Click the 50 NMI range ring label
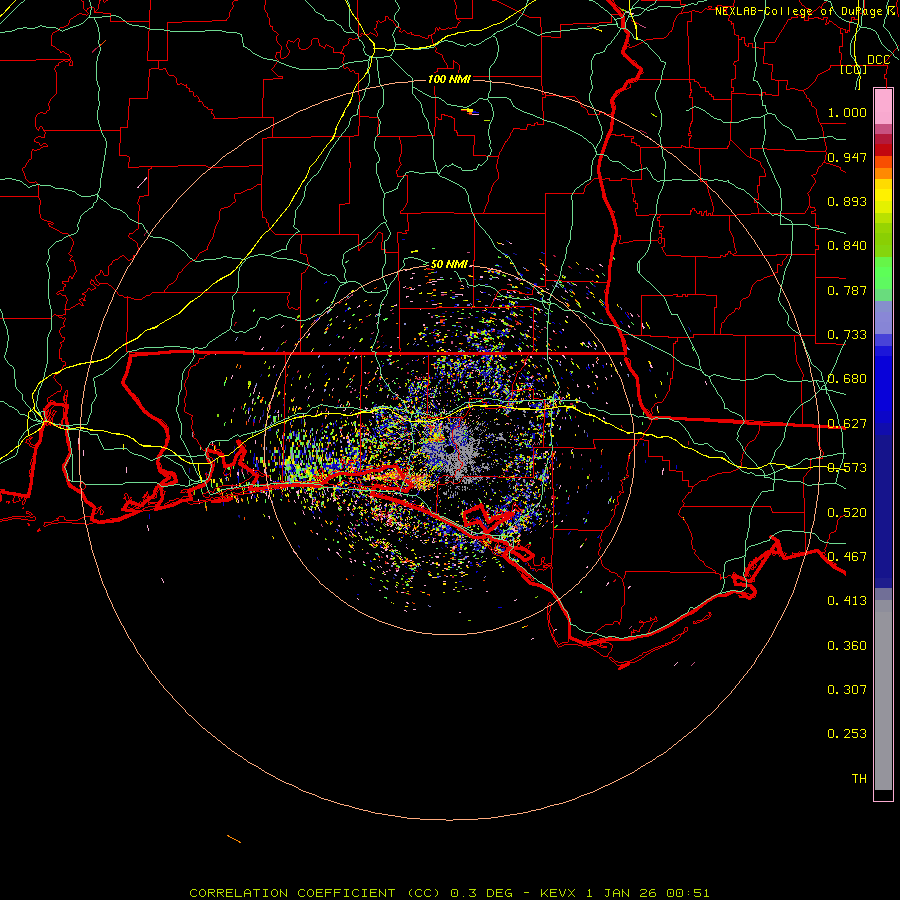This screenshot has height=900, width=900. pos(449,264)
